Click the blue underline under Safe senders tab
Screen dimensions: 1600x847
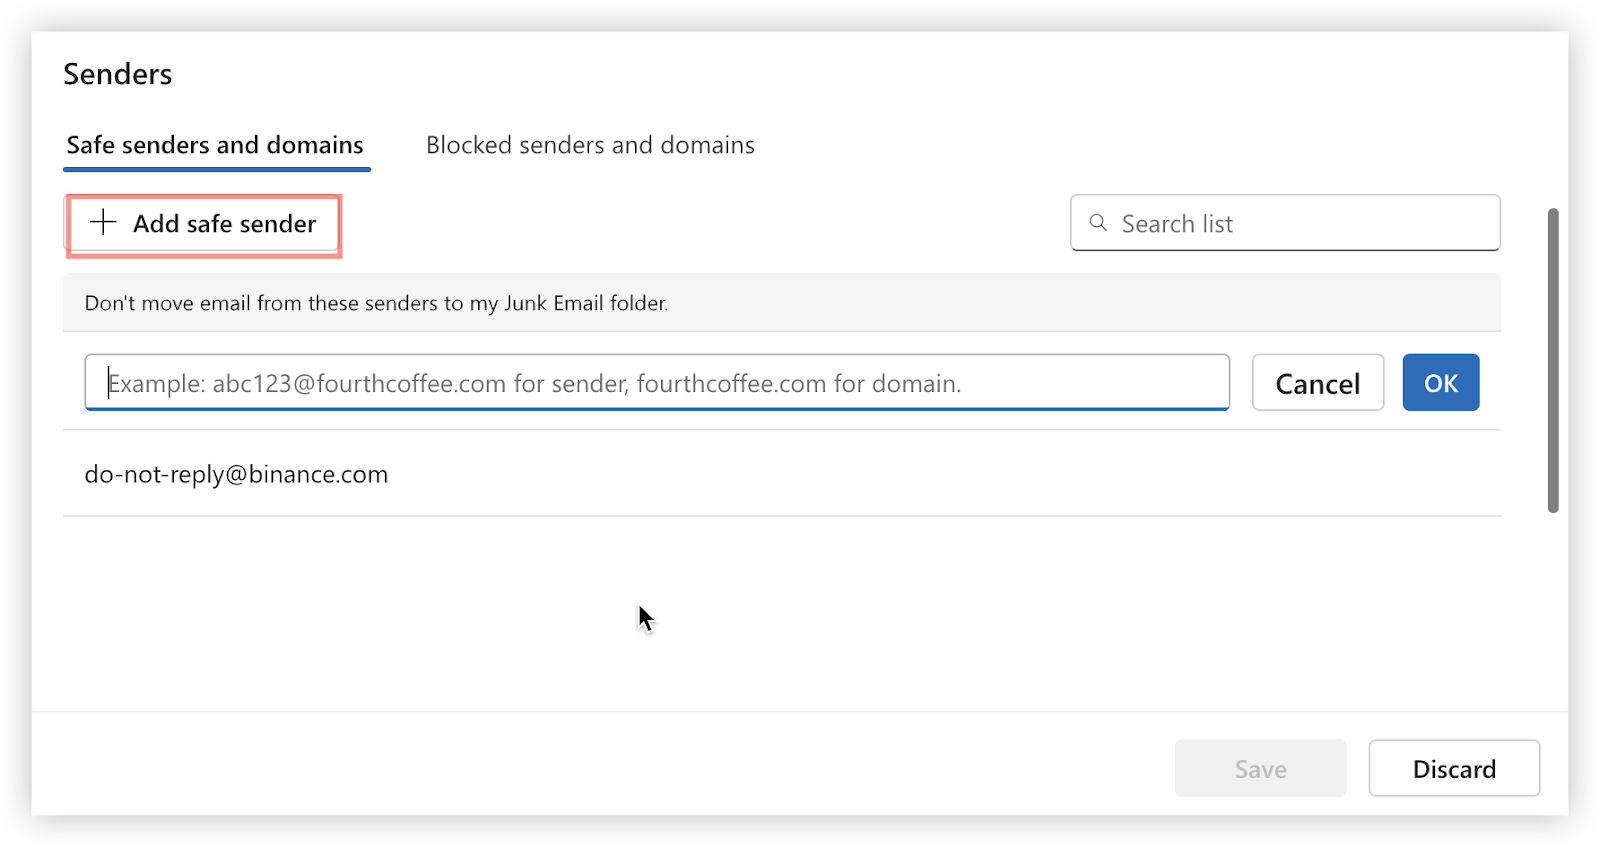[x=217, y=169]
